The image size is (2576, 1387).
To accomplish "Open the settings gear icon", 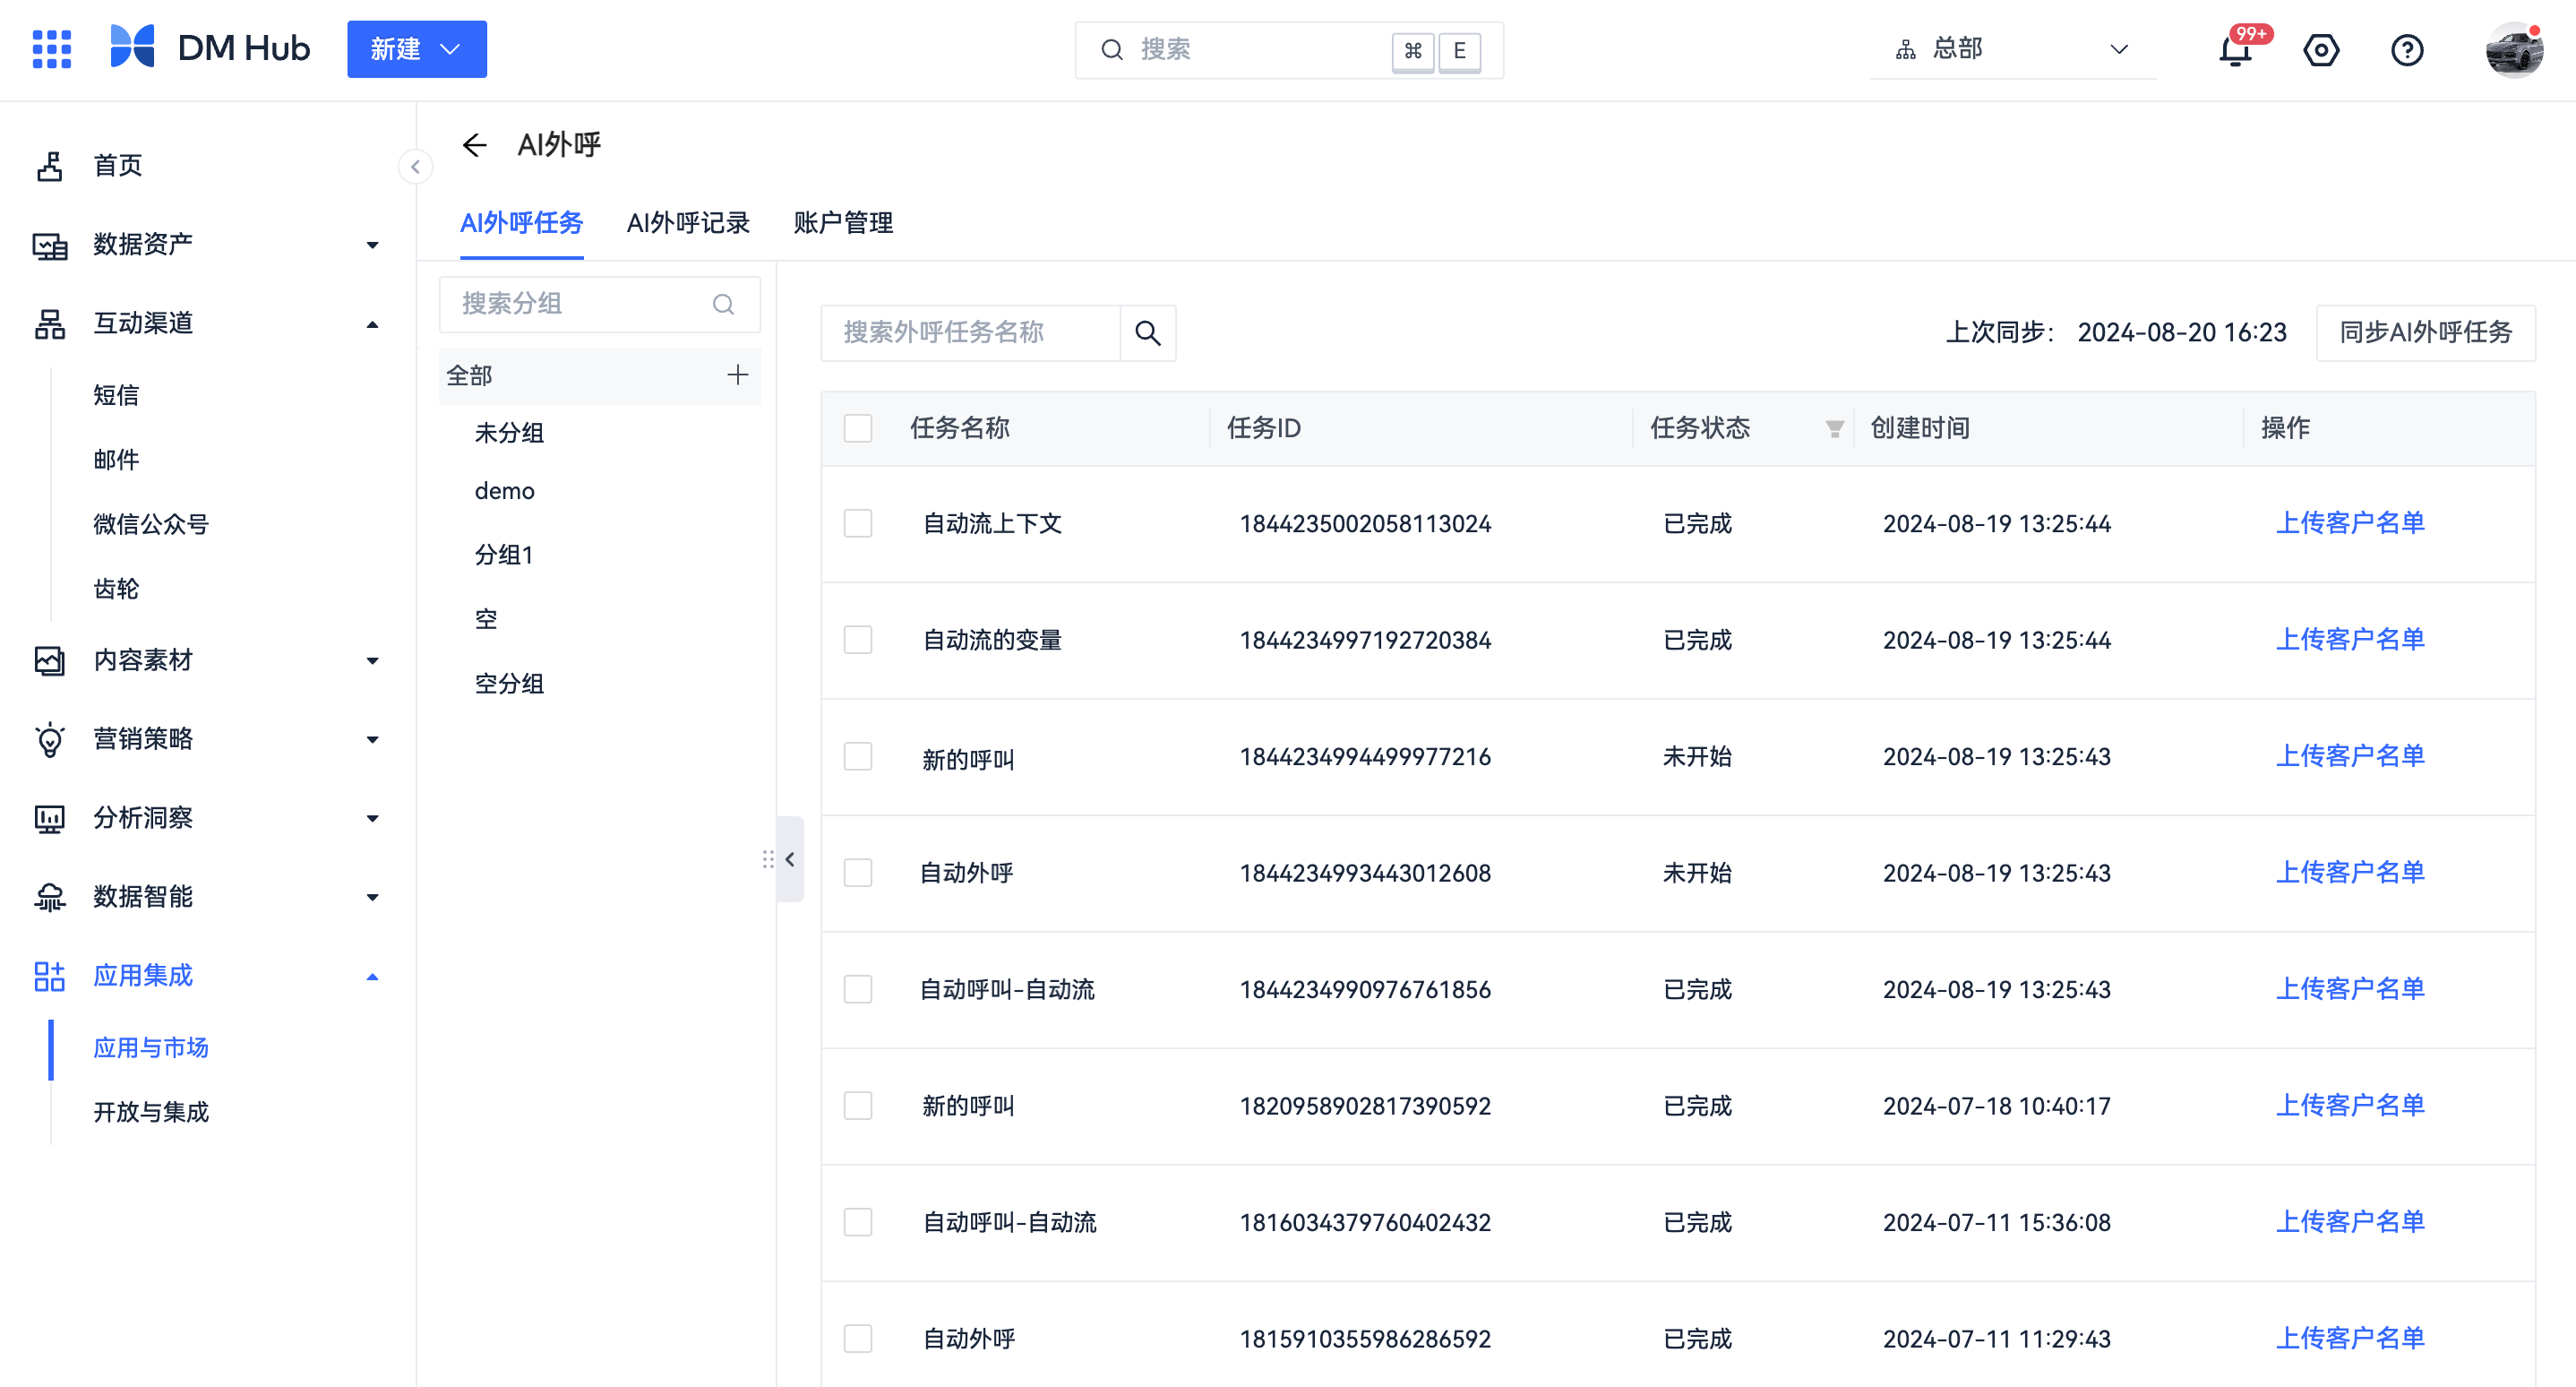I will coord(2321,50).
